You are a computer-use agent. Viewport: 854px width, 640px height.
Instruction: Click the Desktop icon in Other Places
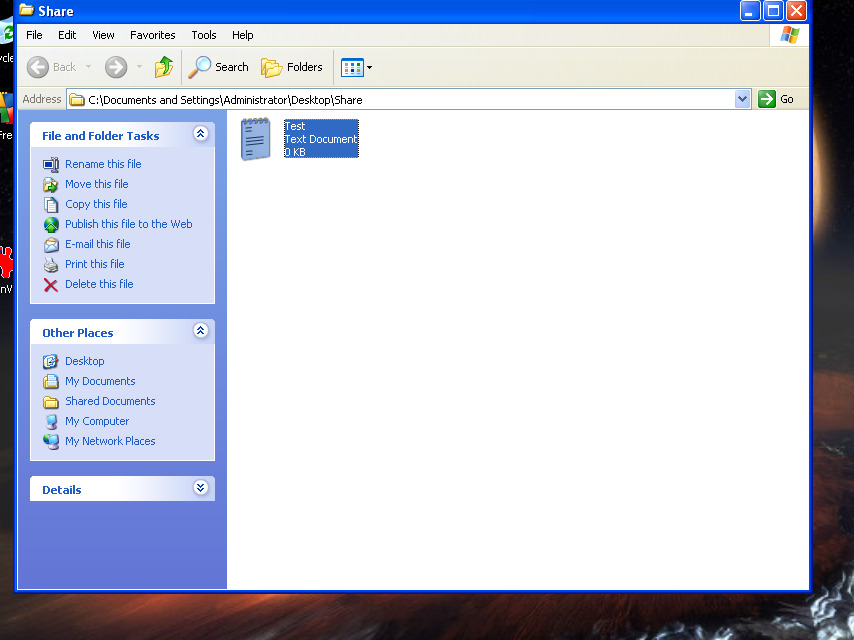51,361
